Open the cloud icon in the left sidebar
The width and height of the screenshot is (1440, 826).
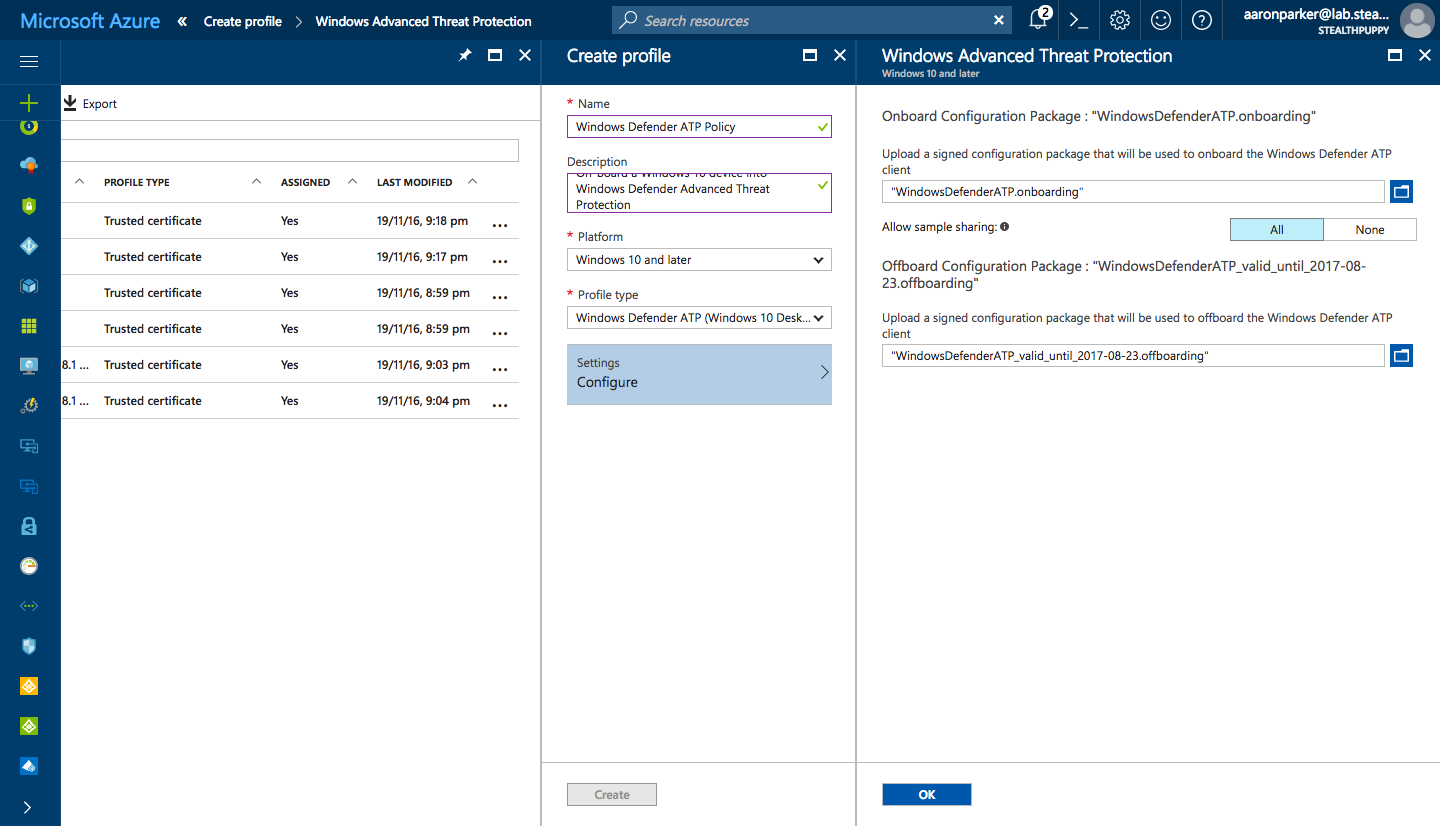(29, 165)
